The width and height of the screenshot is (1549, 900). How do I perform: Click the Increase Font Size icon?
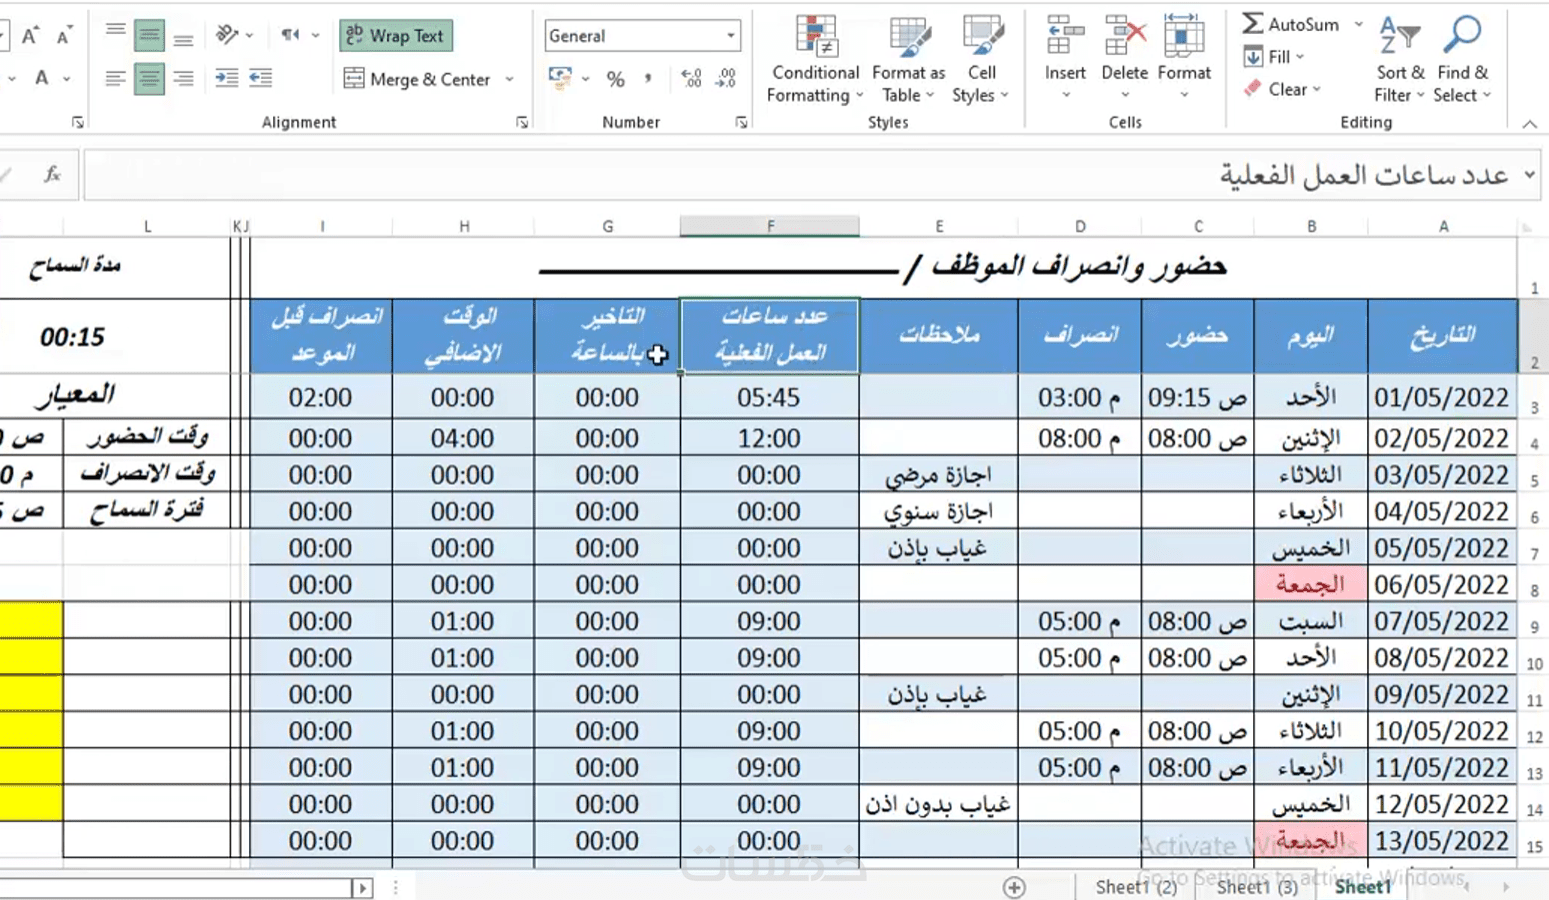click(x=30, y=36)
